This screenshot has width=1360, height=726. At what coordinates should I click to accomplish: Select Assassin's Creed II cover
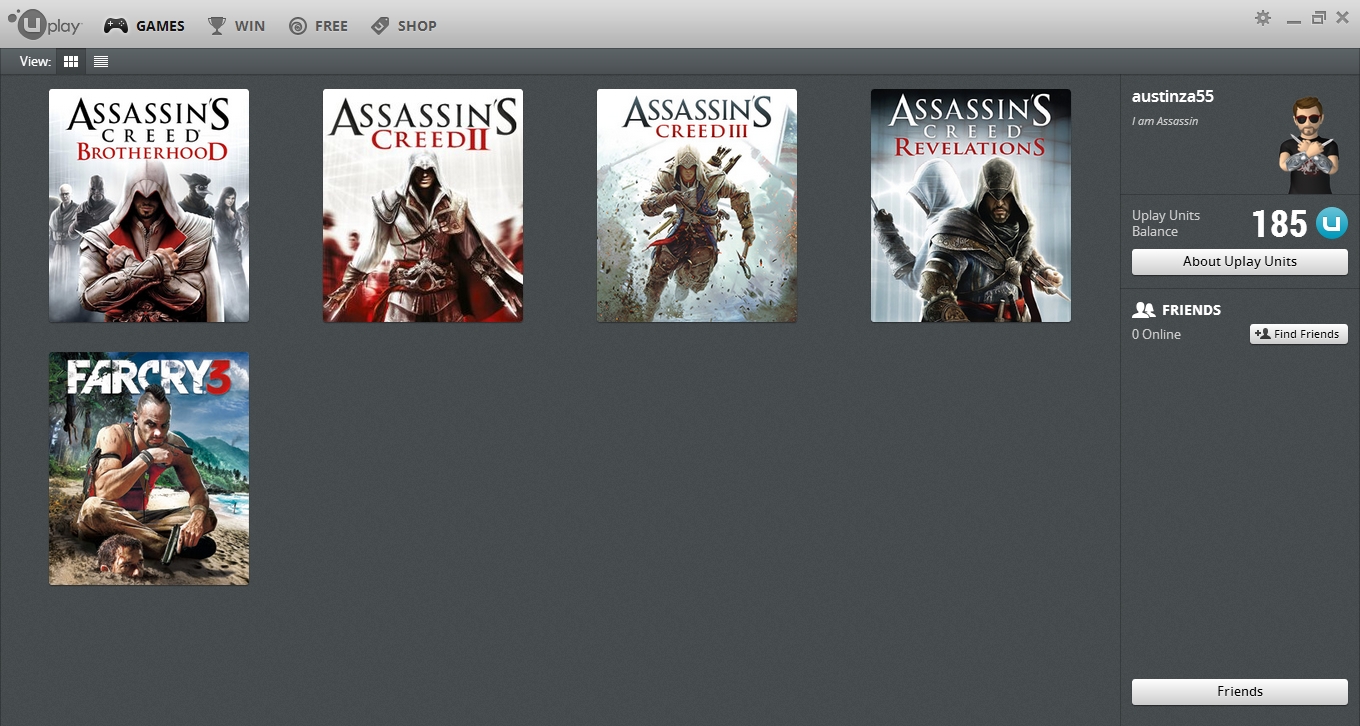tap(423, 206)
